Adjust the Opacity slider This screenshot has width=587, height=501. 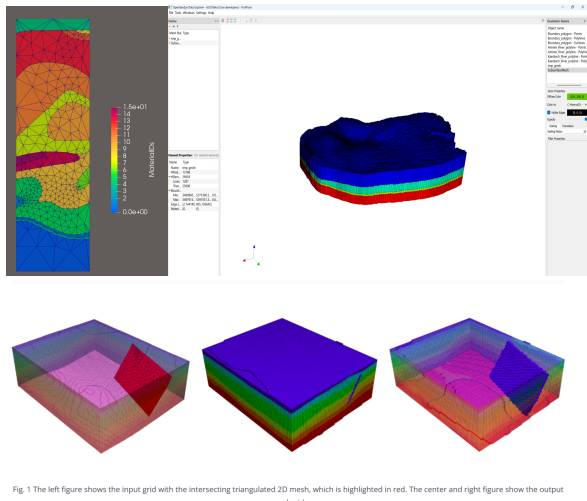click(577, 119)
